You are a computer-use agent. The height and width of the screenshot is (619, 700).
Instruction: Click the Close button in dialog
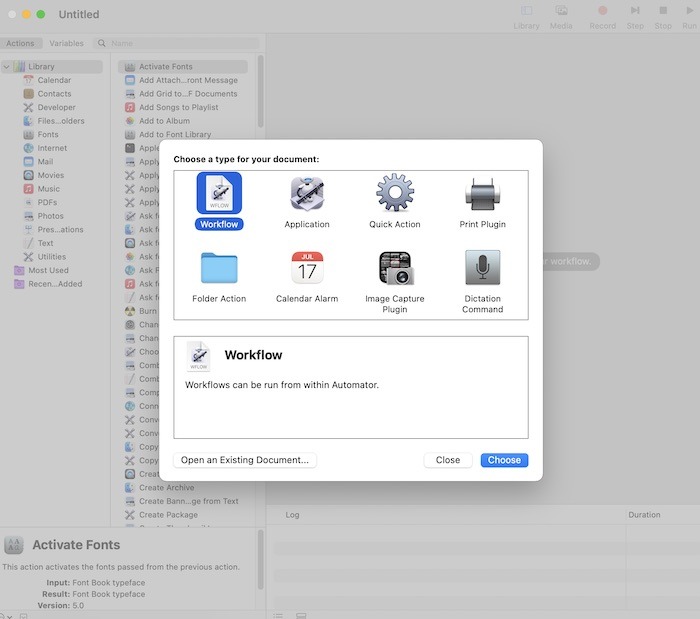448,460
